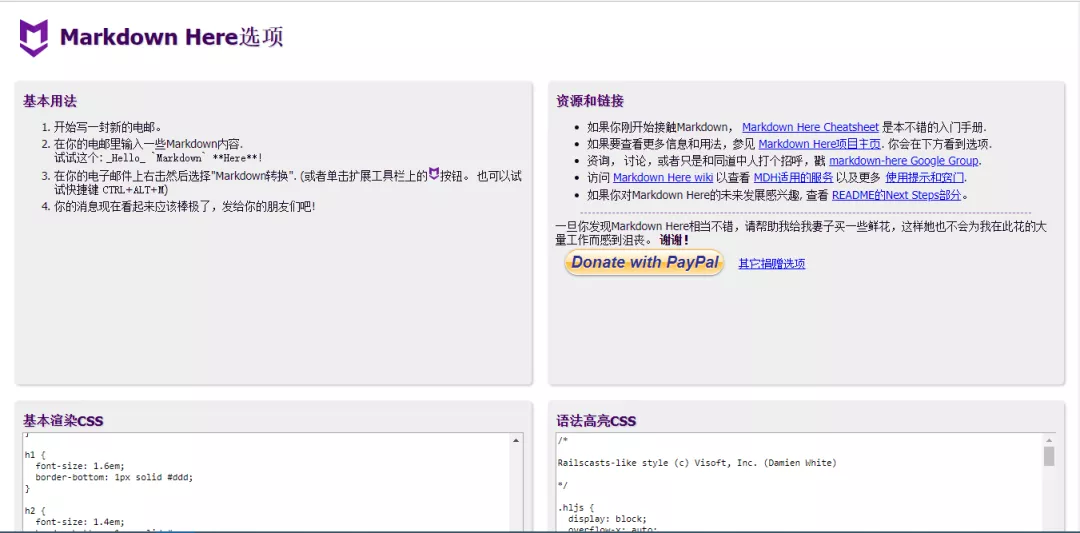Image resolution: width=1080 pixels, height=533 pixels.
Task: Open the Markdown Here wiki link
Action: click(x=661, y=178)
